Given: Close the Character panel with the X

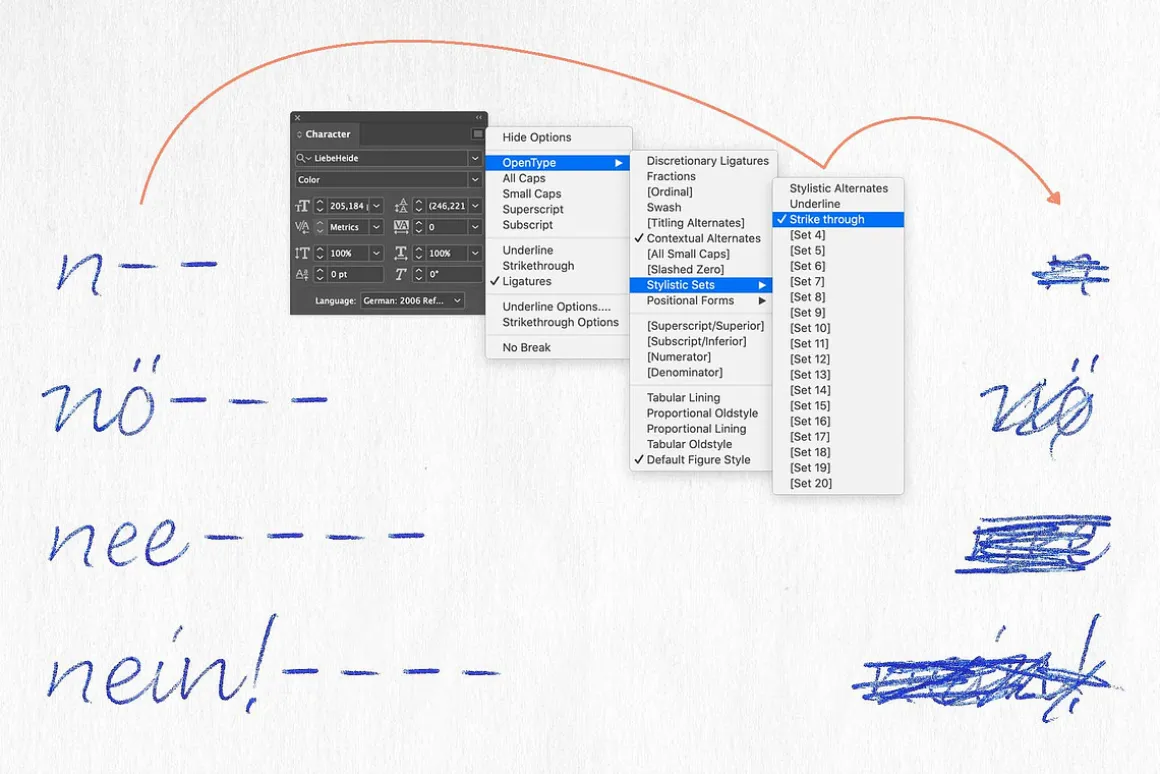Looking at the screenshot, I should tap(297, 118).
